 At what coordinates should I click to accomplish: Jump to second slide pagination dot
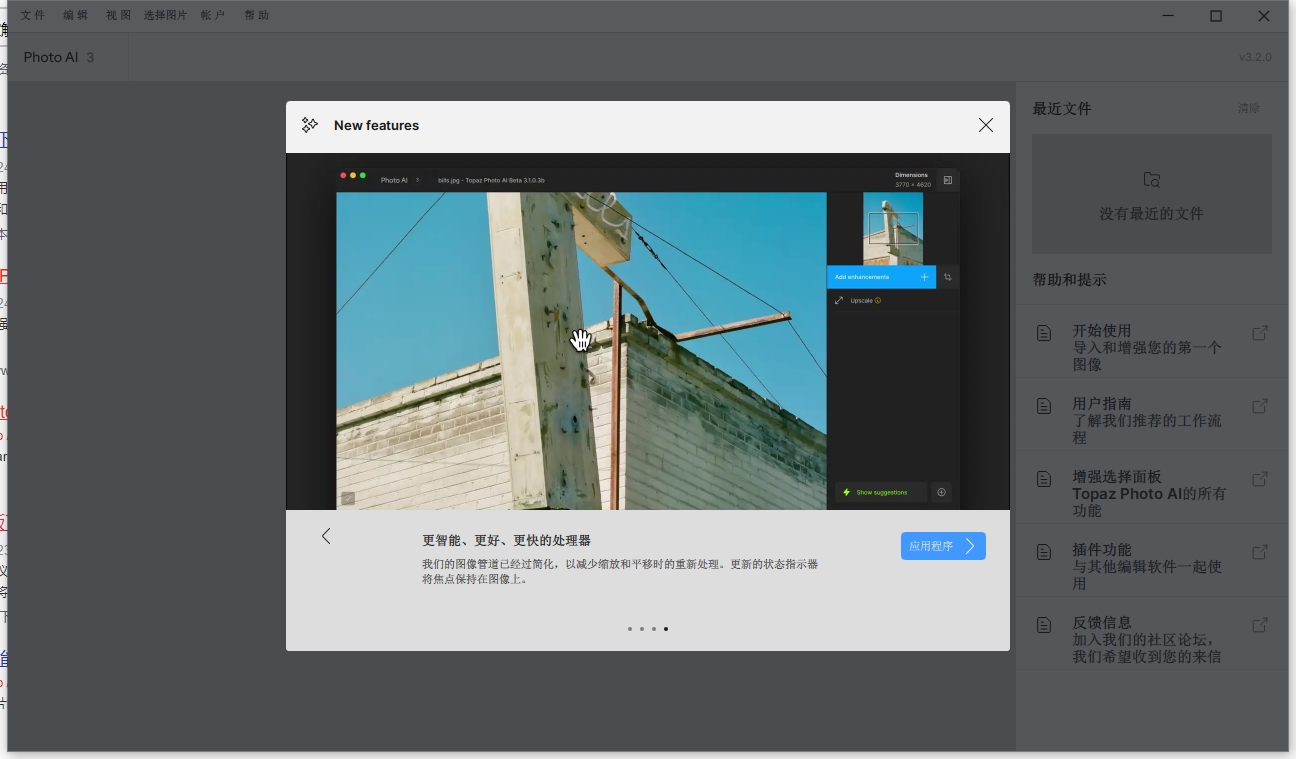coord(642,629)
